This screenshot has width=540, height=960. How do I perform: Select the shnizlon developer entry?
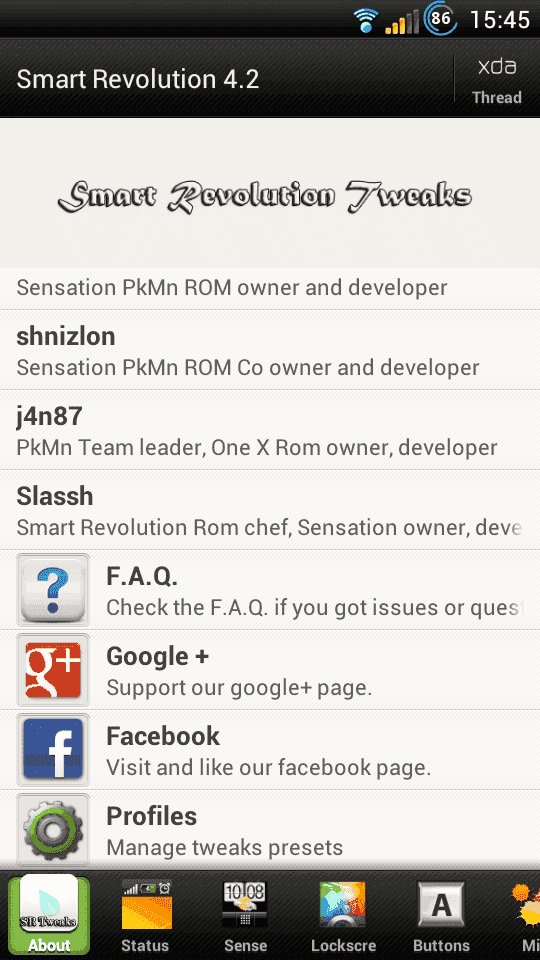pos(270,350)
